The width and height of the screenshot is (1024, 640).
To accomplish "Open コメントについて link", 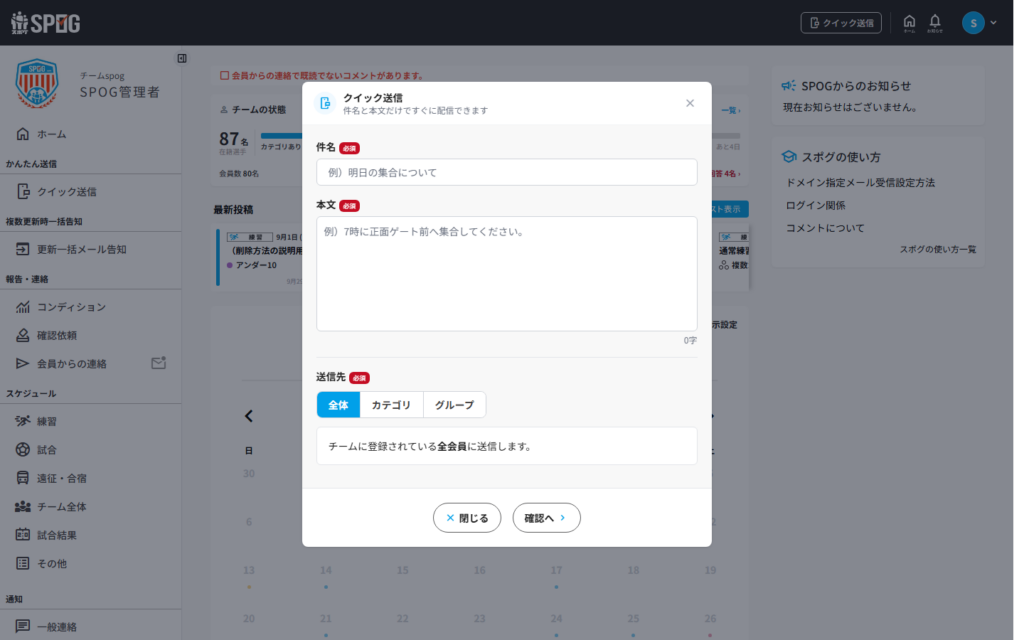I will tap(825, 228).
